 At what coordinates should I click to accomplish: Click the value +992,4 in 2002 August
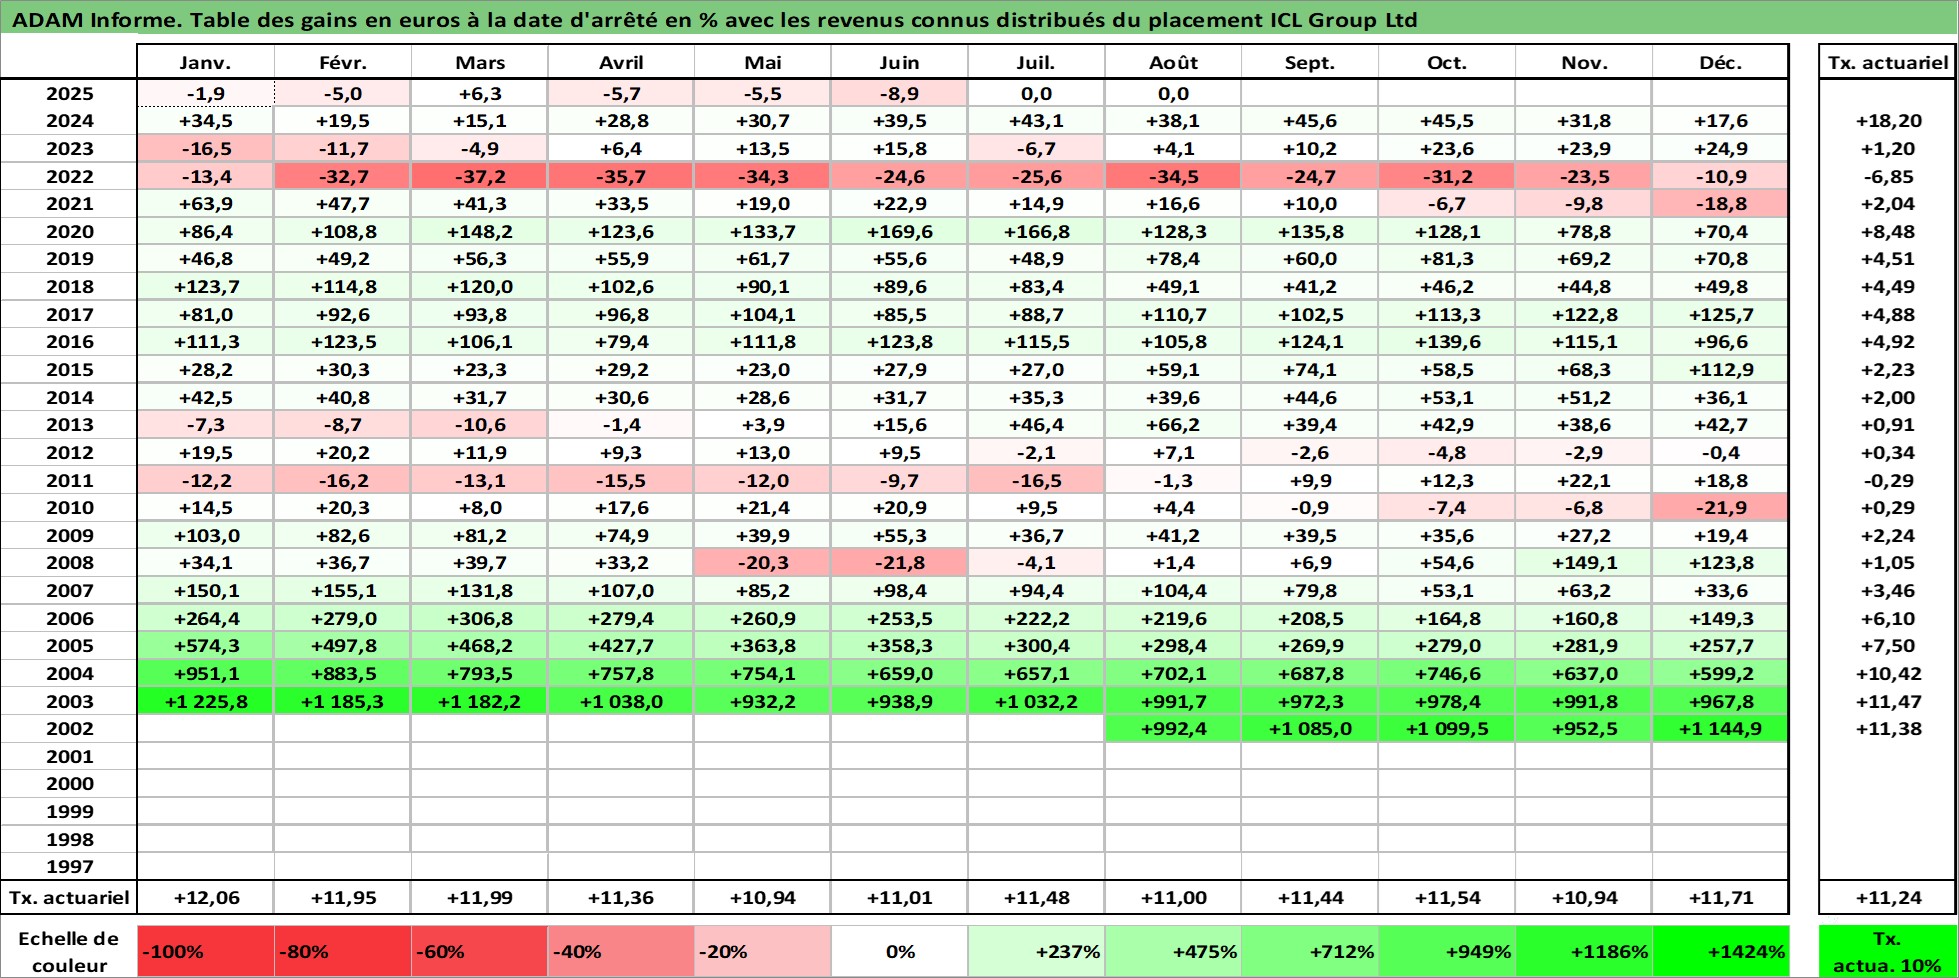(x=1173, y=728)
